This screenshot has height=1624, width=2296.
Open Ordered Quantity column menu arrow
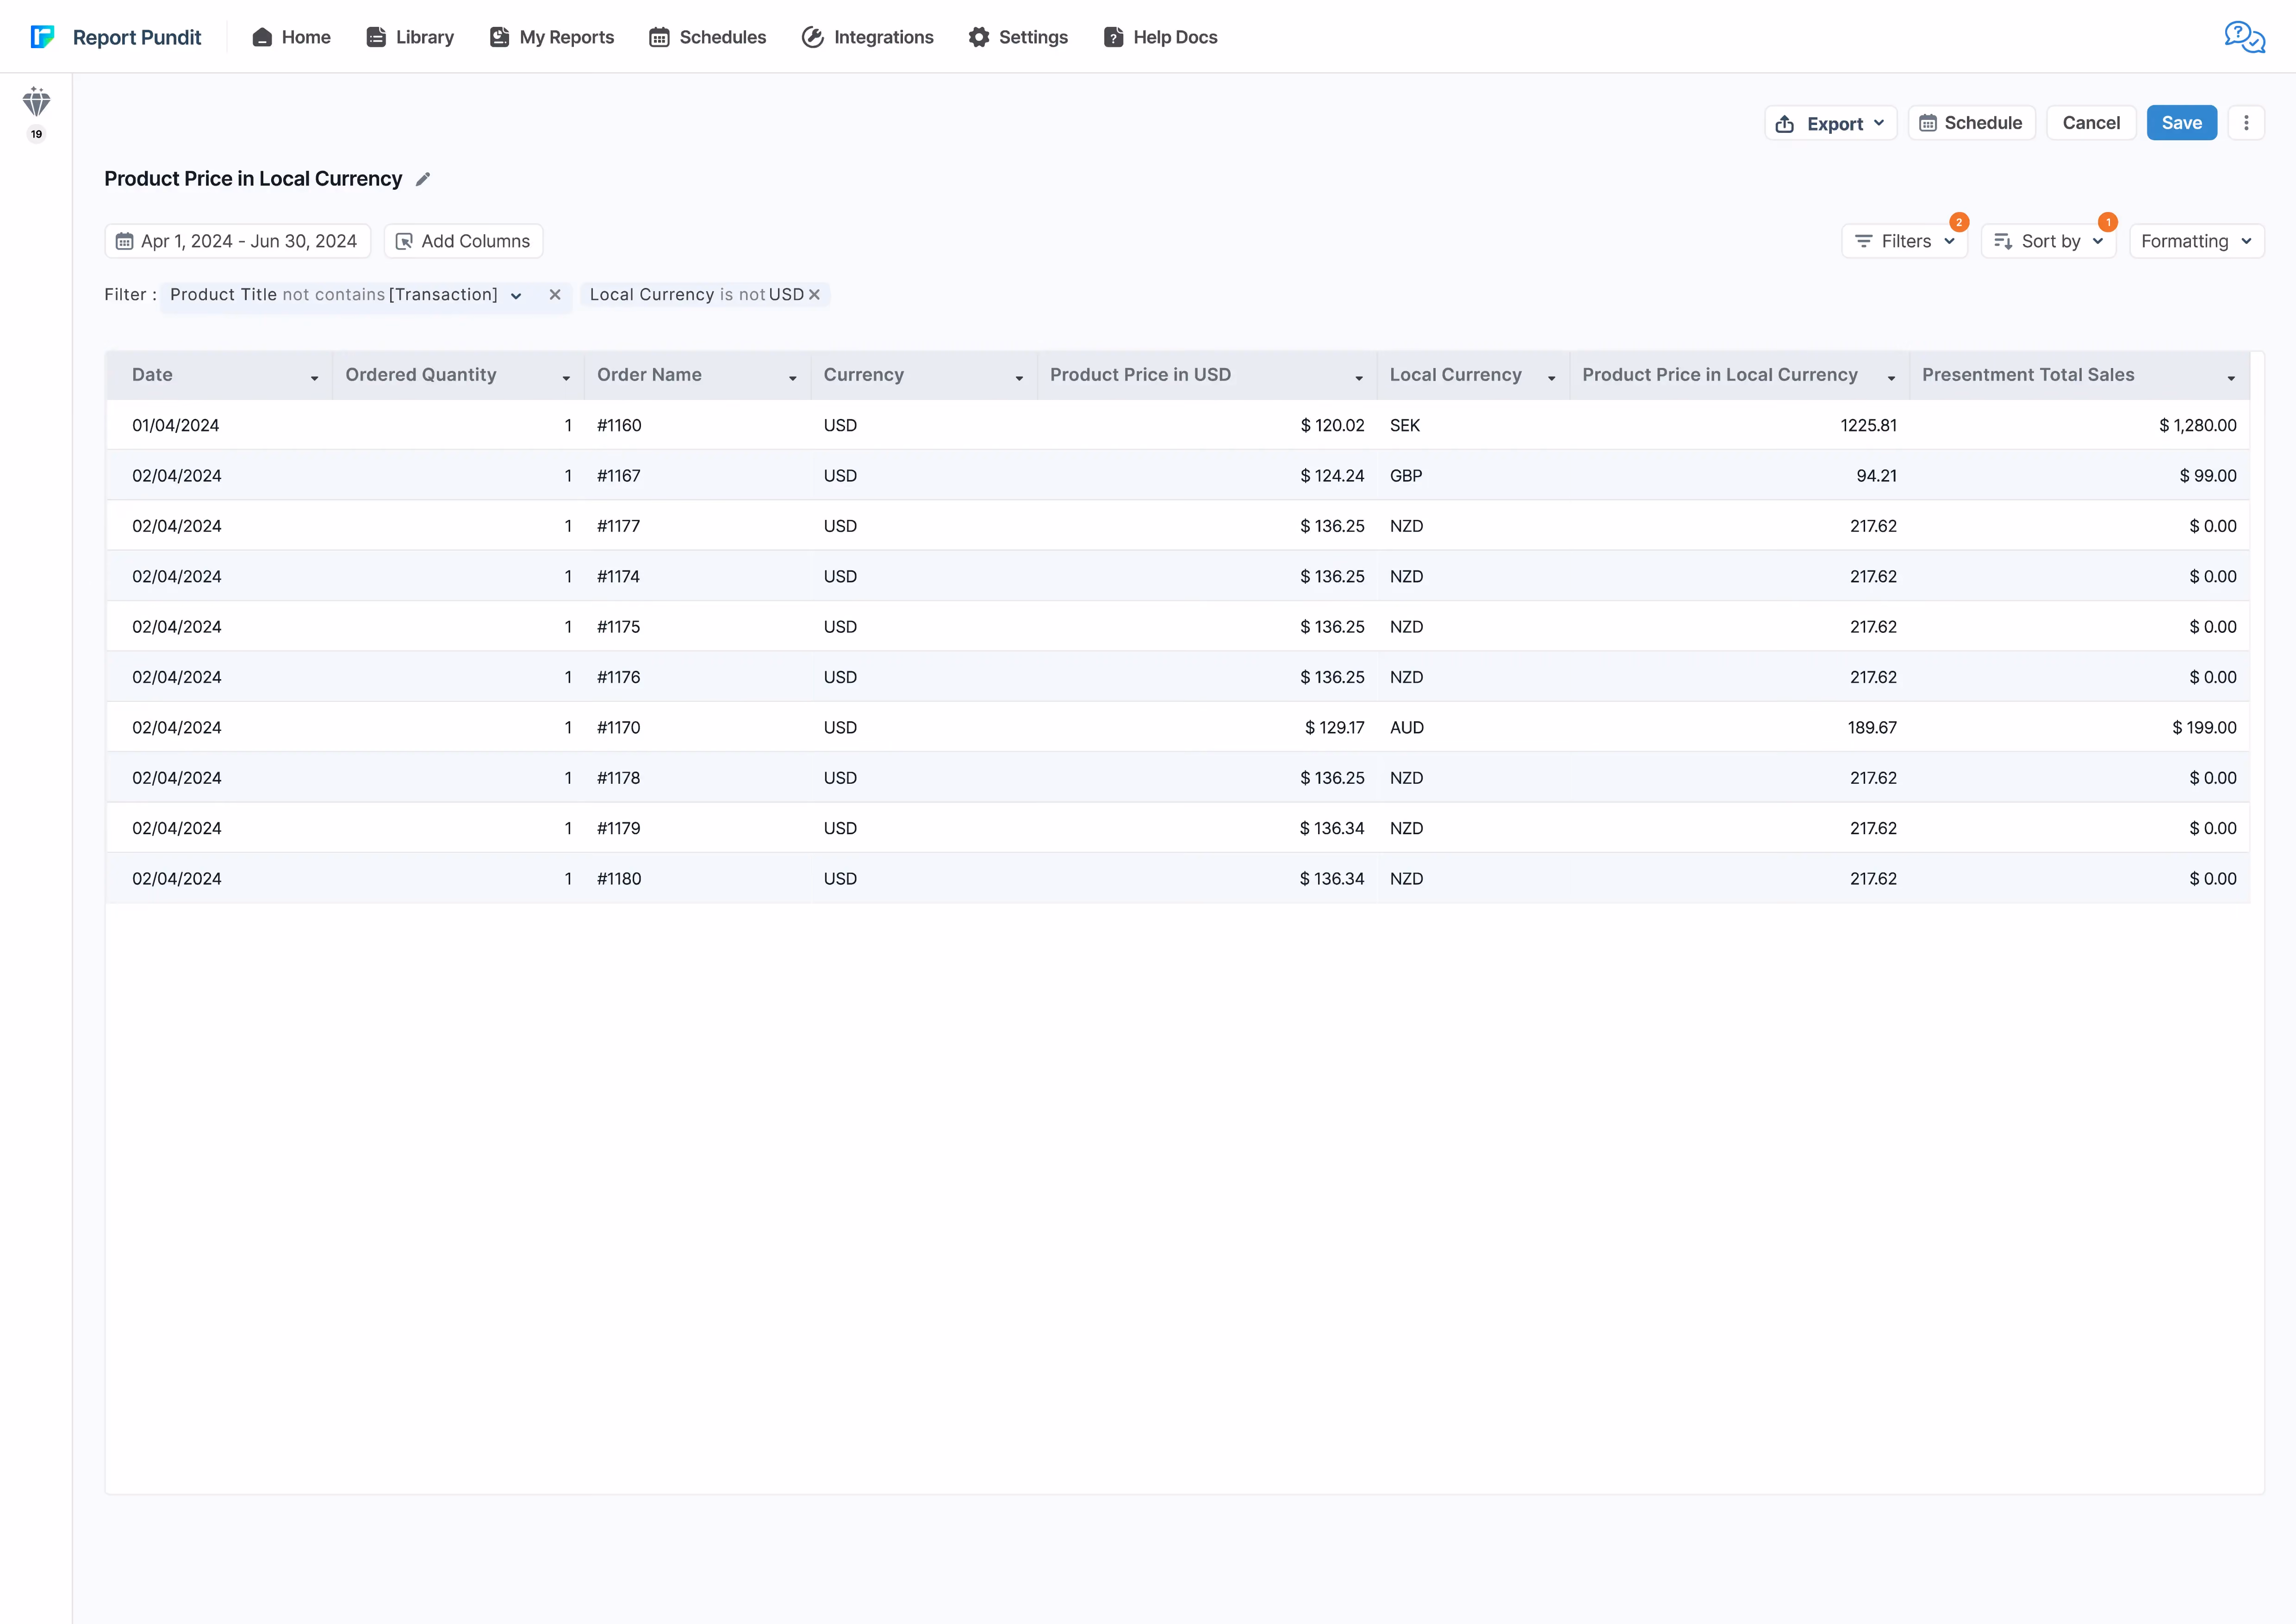[566, 378]
